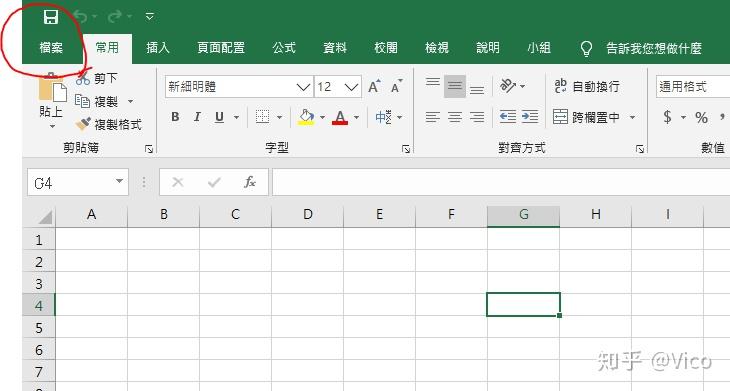Viewport: 730px width, 391px height.
Task: Open the 資料 (Data) tab
Action: coord(335,47)
